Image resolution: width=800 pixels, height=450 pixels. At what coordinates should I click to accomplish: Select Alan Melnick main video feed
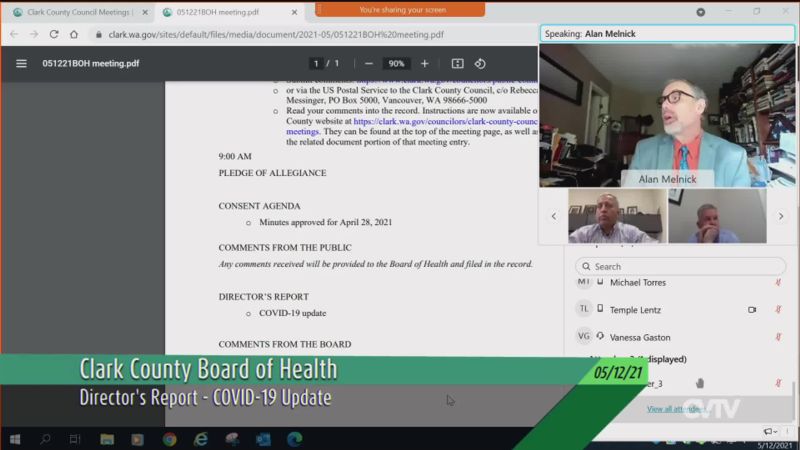[x=667, y=115]
